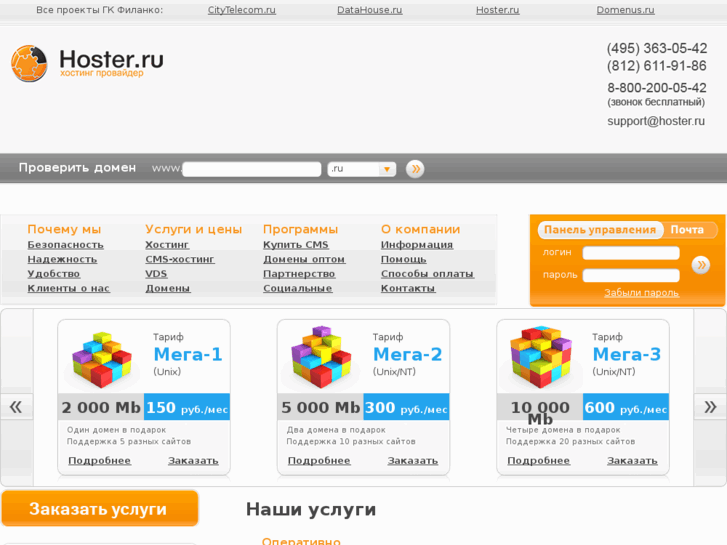Click the Мега-3 tariff title
Screen dimensions: 727x545
(627, 354)
